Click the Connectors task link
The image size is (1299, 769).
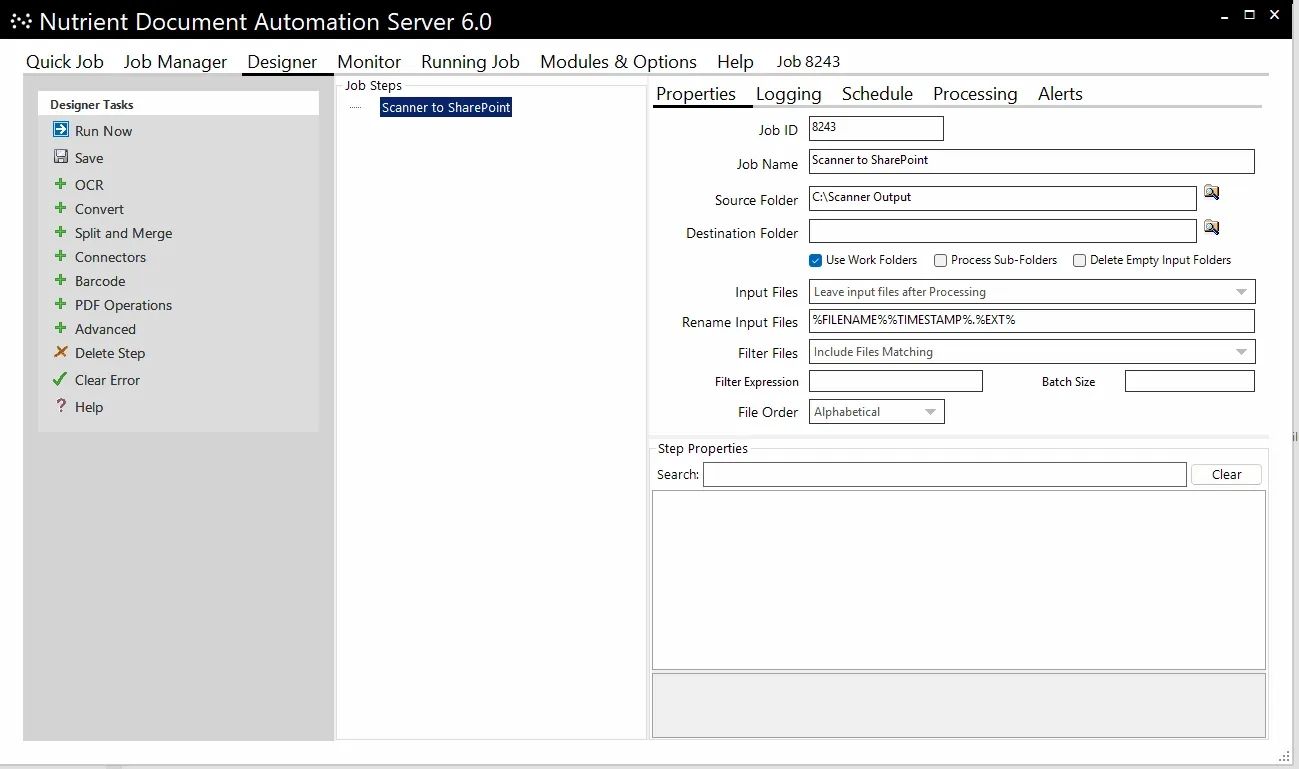(x=110, y=257)
